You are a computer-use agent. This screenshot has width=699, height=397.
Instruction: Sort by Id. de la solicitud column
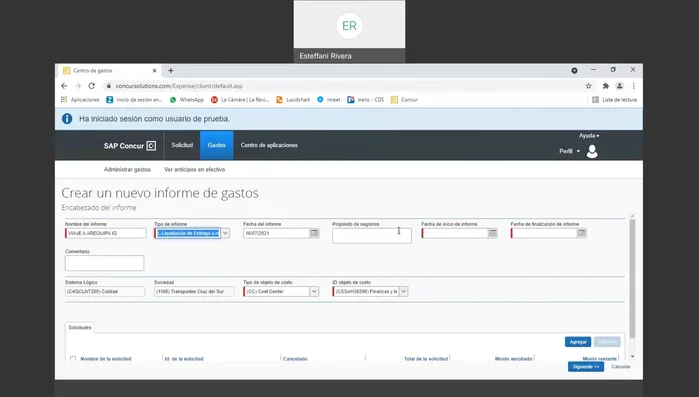pyautogui.click(x=184, y=359)
